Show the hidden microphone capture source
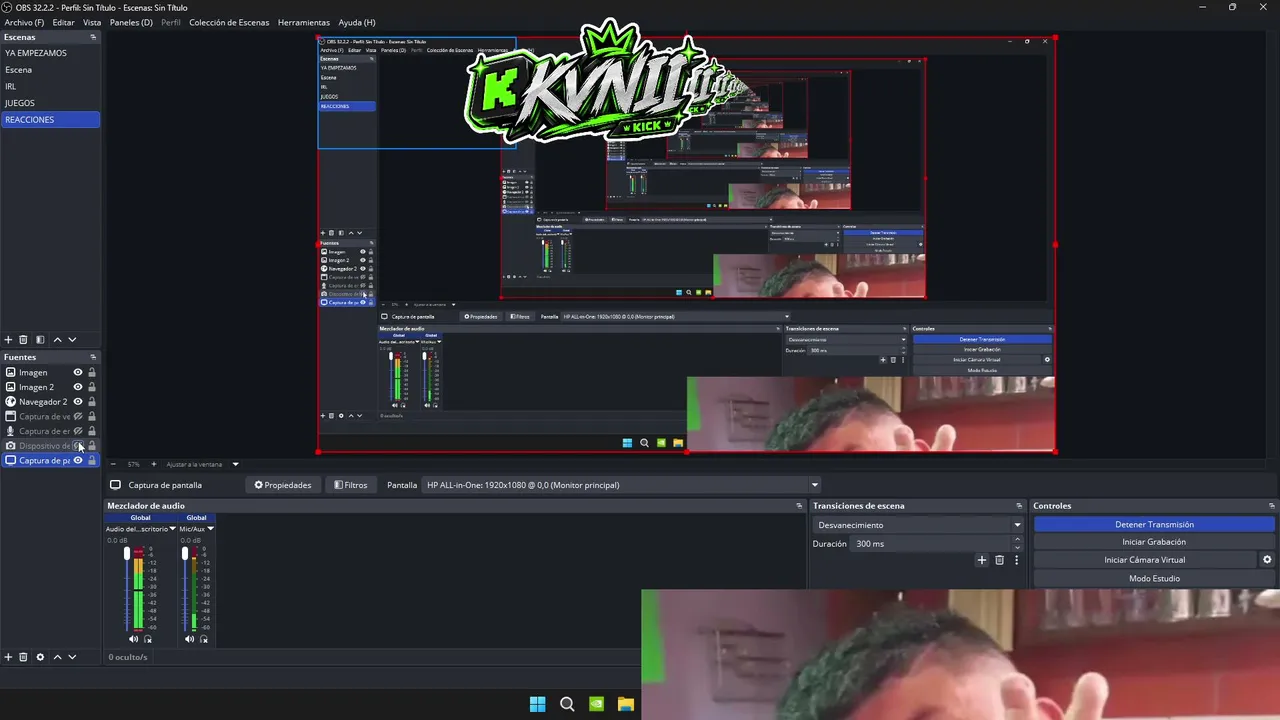 [x=78, y=431]
